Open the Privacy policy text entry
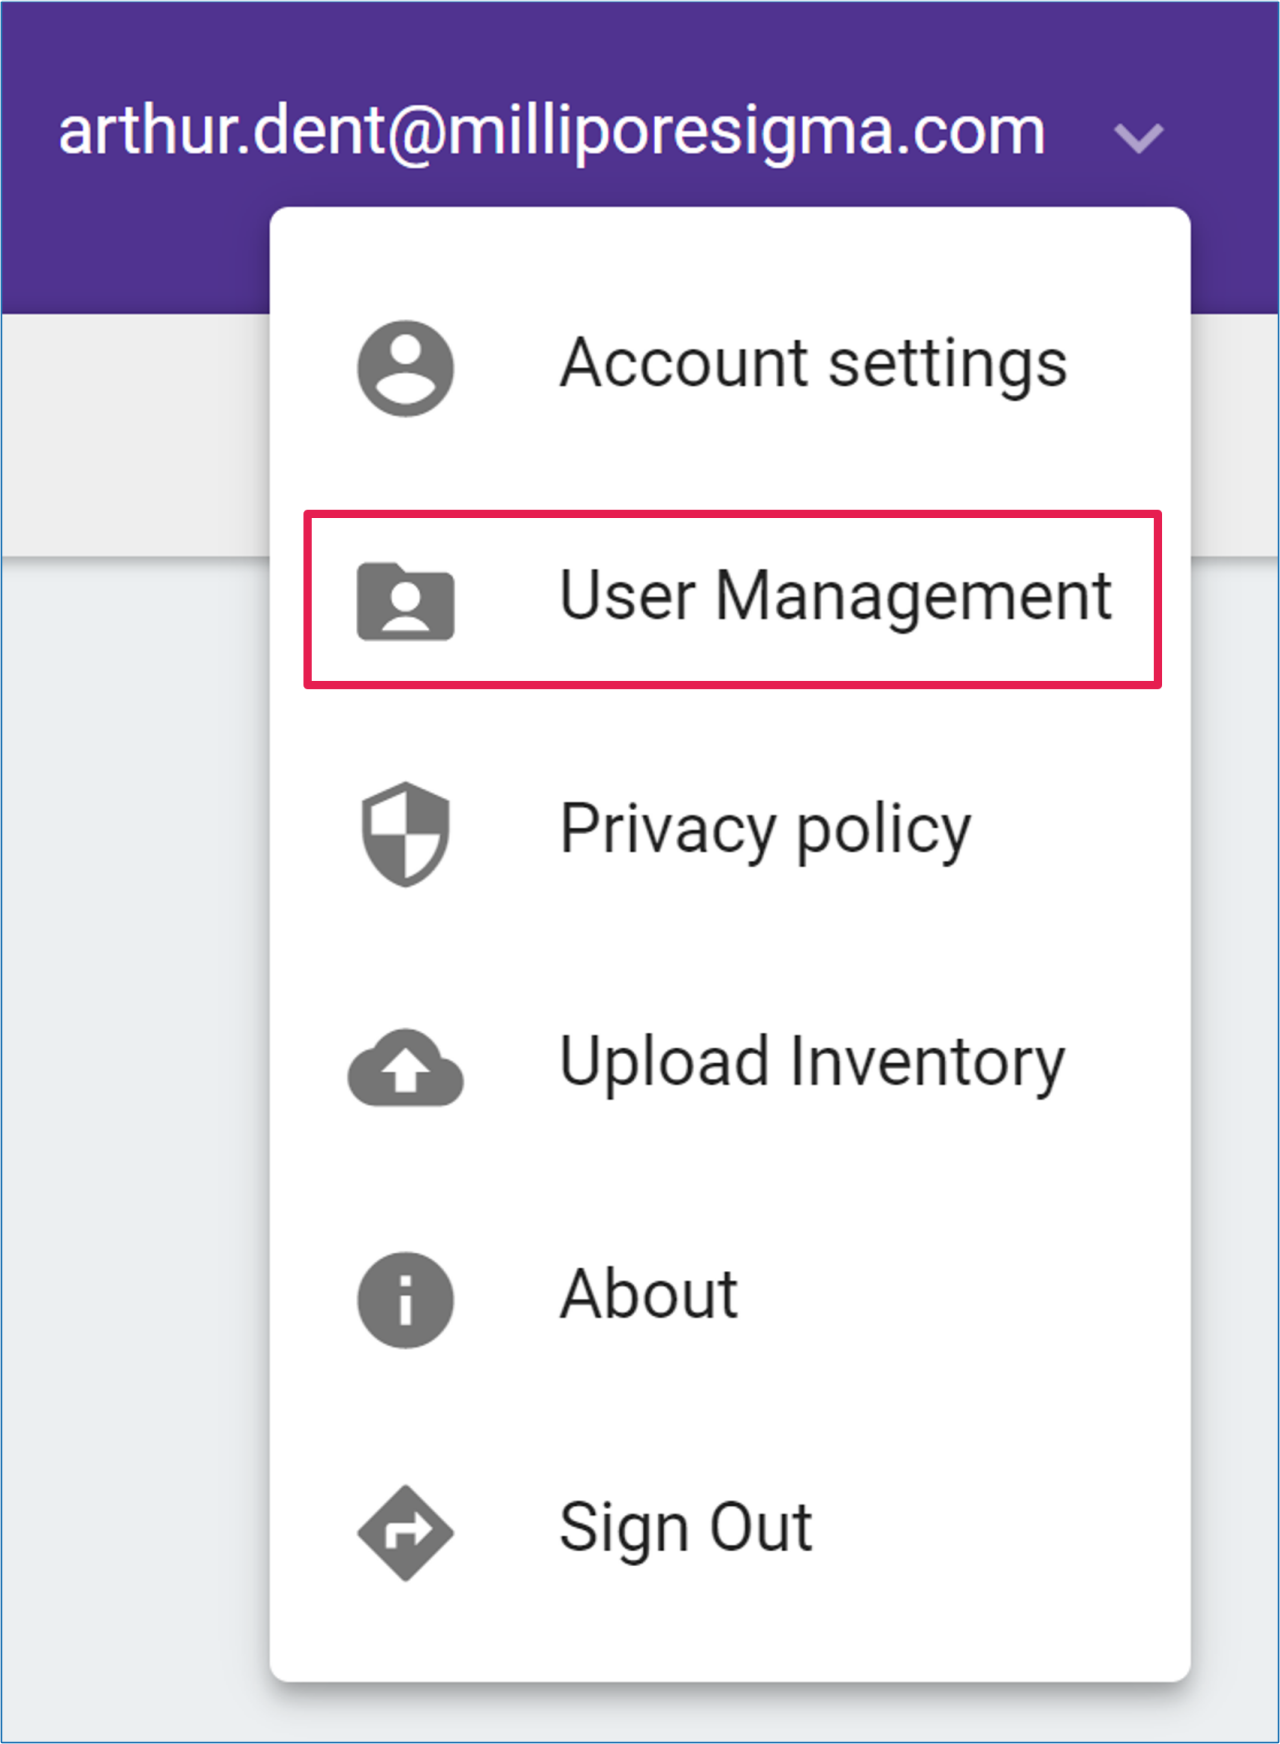 (x=765, y=830)
